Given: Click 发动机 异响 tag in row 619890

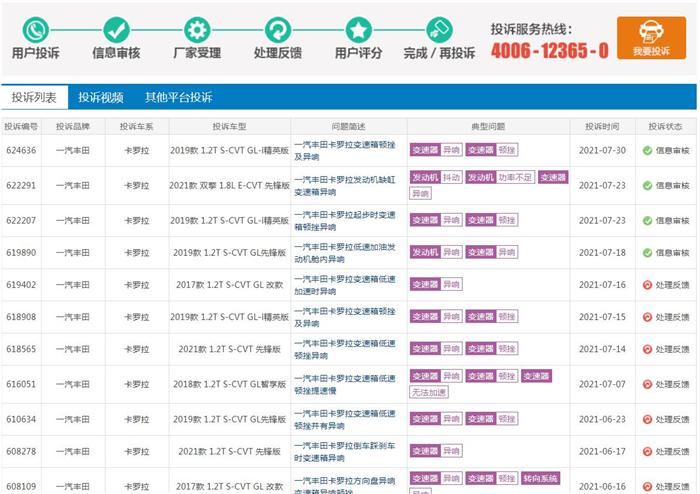Looking at the screenshot, I should coord(436,252).
